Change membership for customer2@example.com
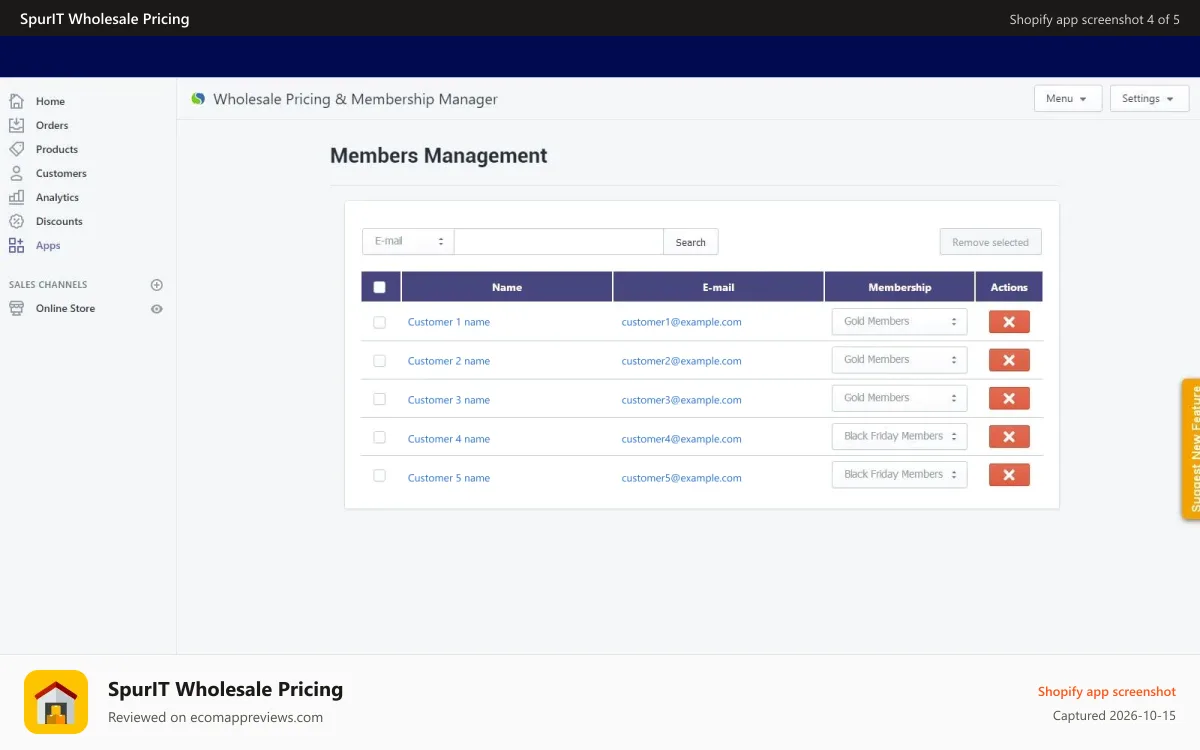 click(x=899, y=360)
